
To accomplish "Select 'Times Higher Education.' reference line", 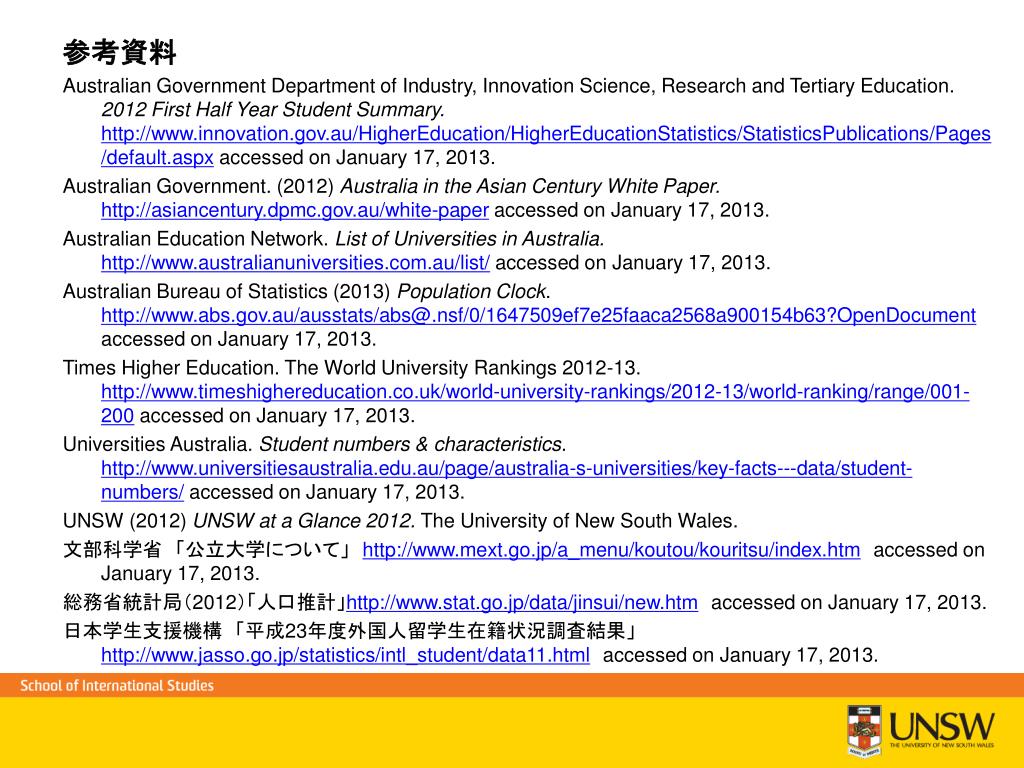I will [351, 368].
